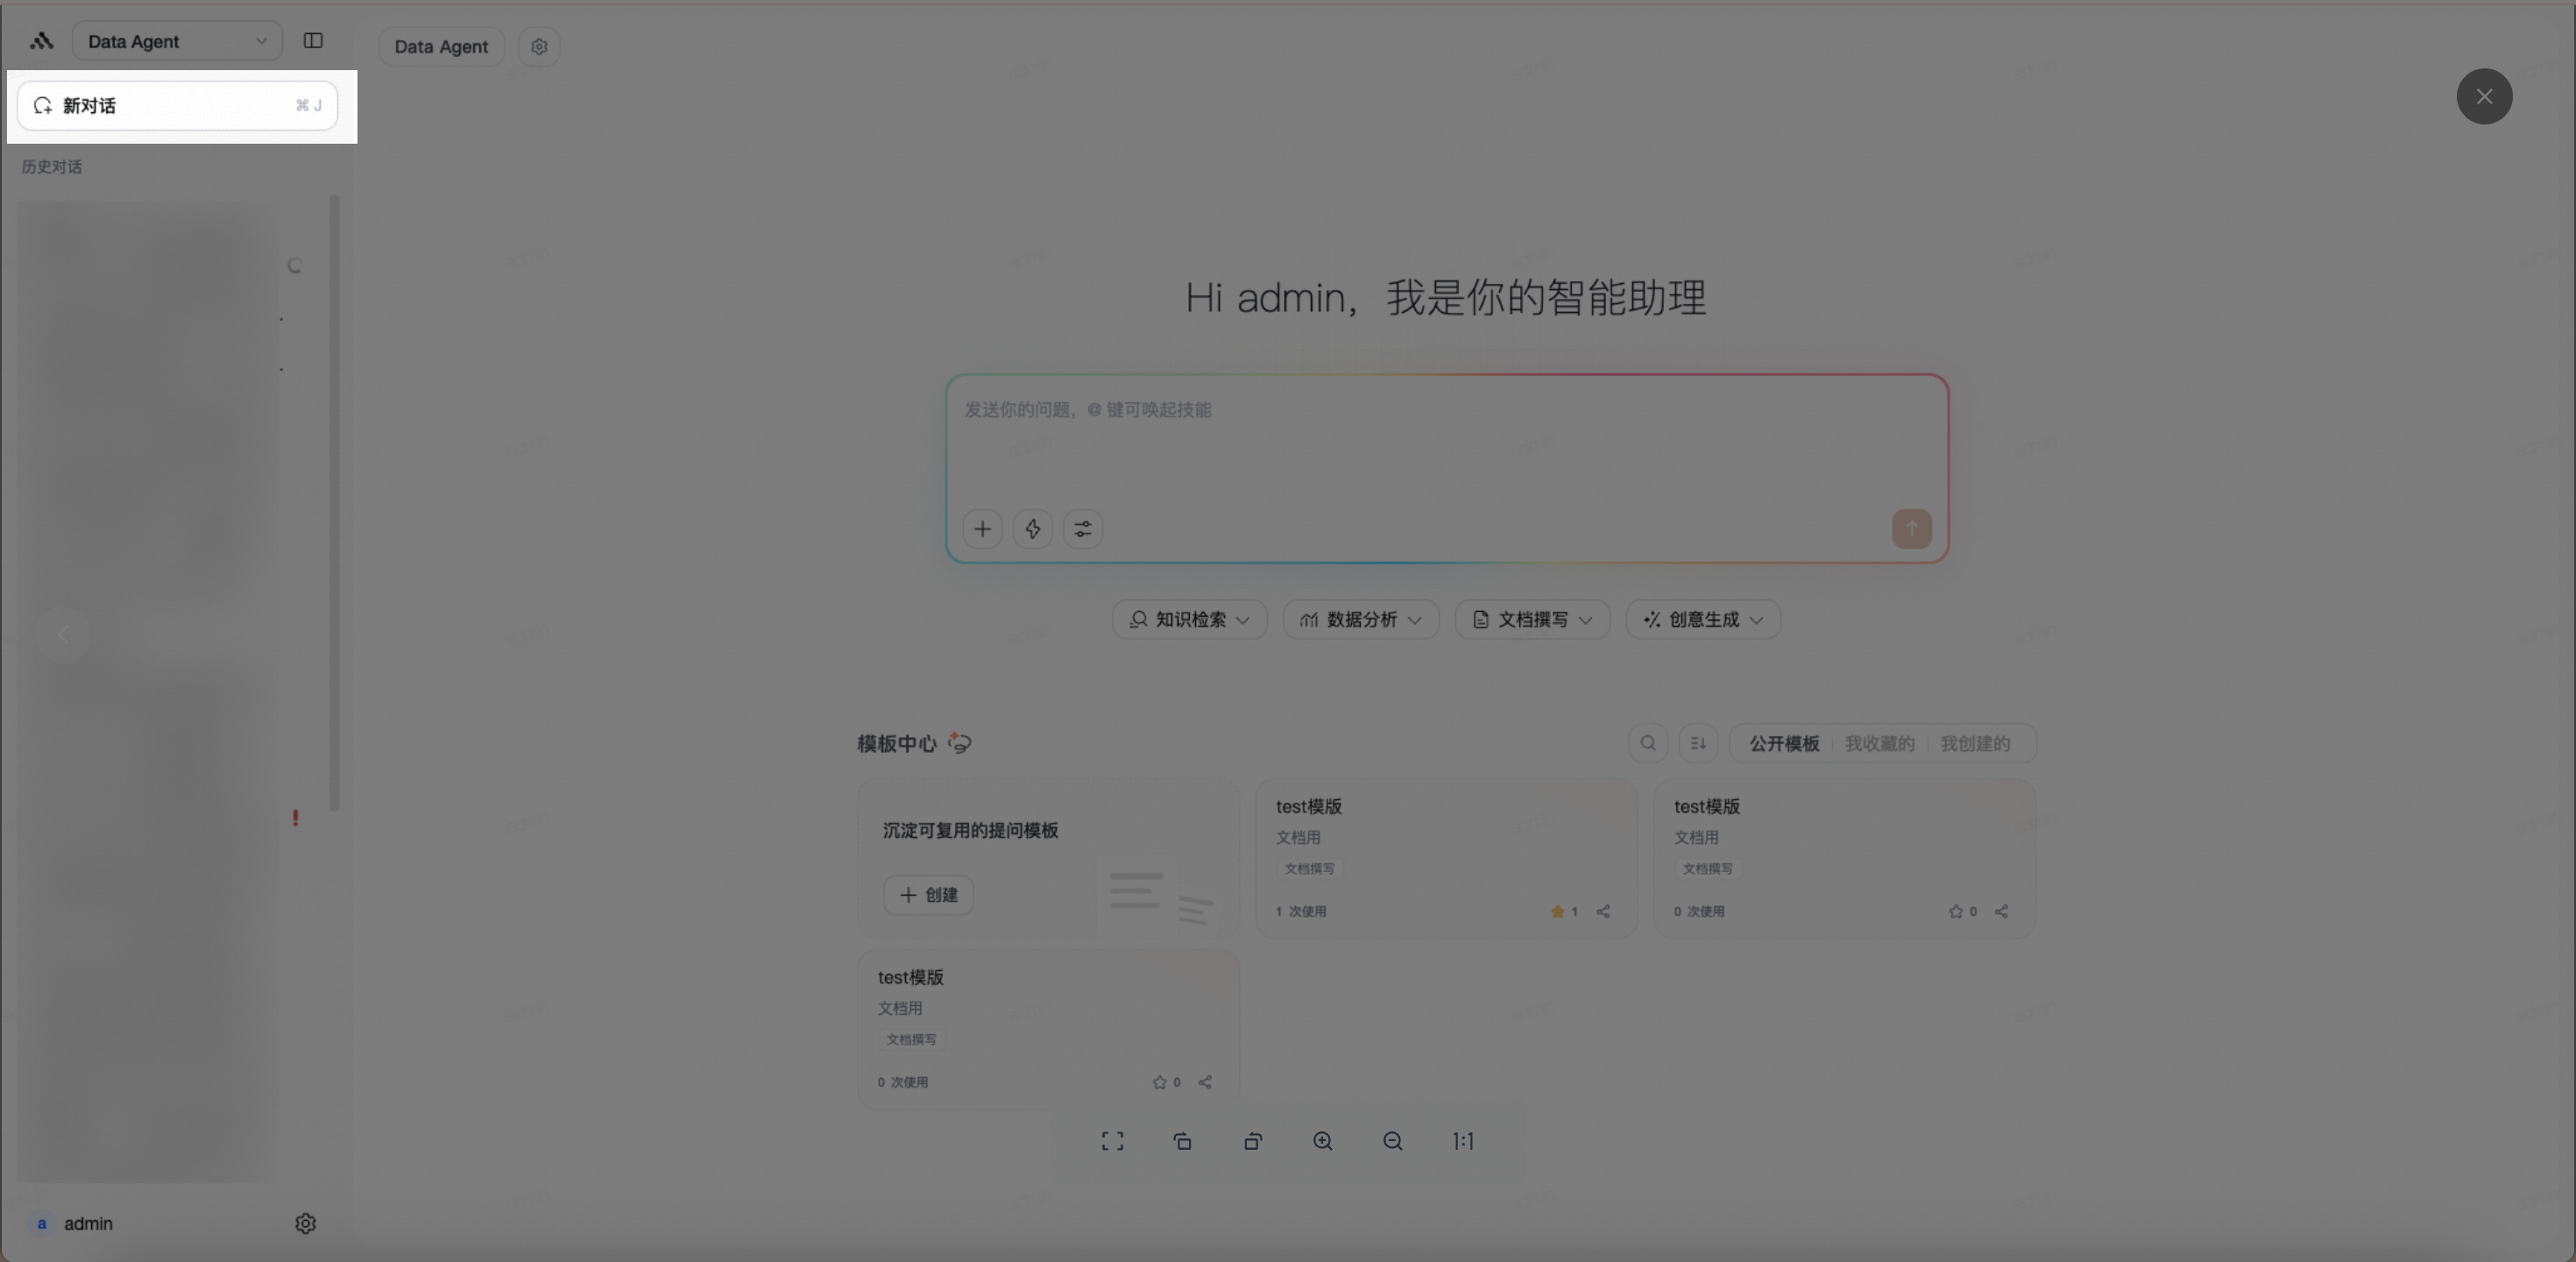The width and height of the screenshot is (2576, 1262).
Task: Click the lightning bolt skill icon
Action: coord(1032,529)
